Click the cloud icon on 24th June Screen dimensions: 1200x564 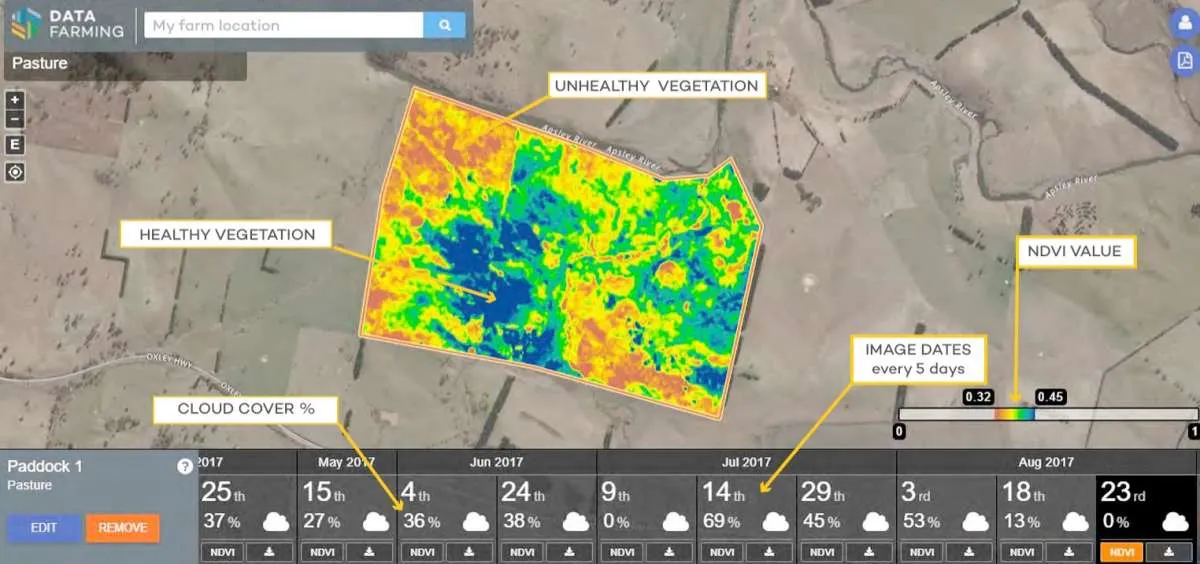(x=576, y=521)
